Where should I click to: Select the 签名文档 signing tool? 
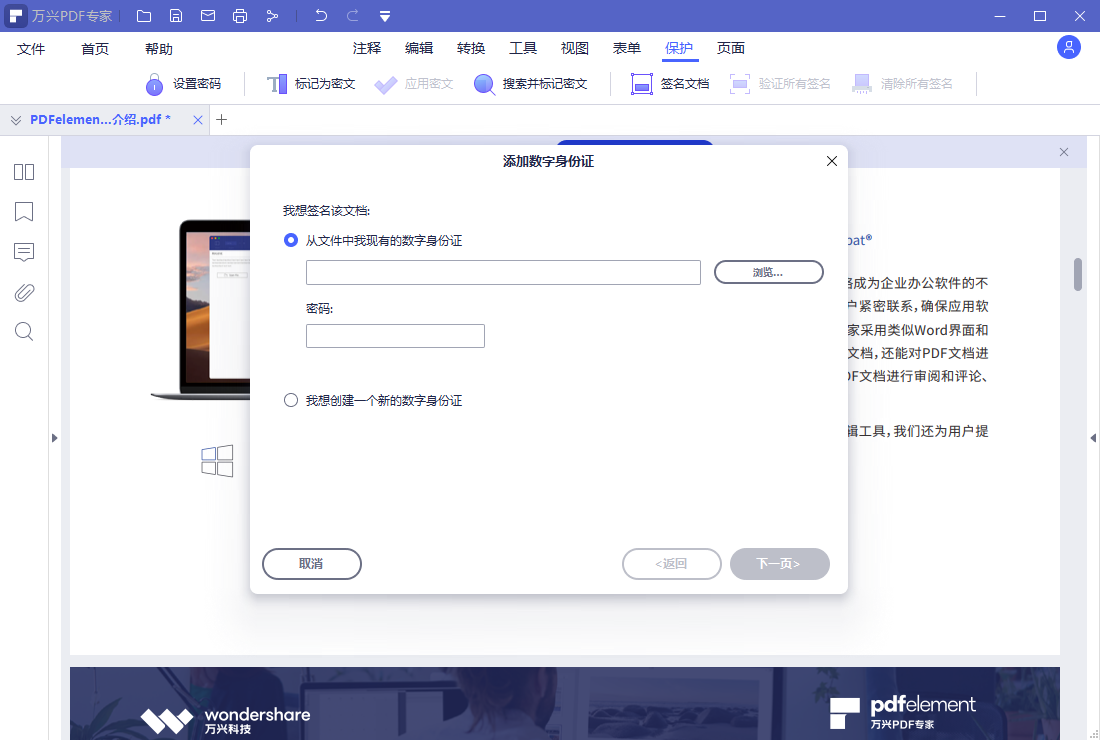(x=671, y=84)
